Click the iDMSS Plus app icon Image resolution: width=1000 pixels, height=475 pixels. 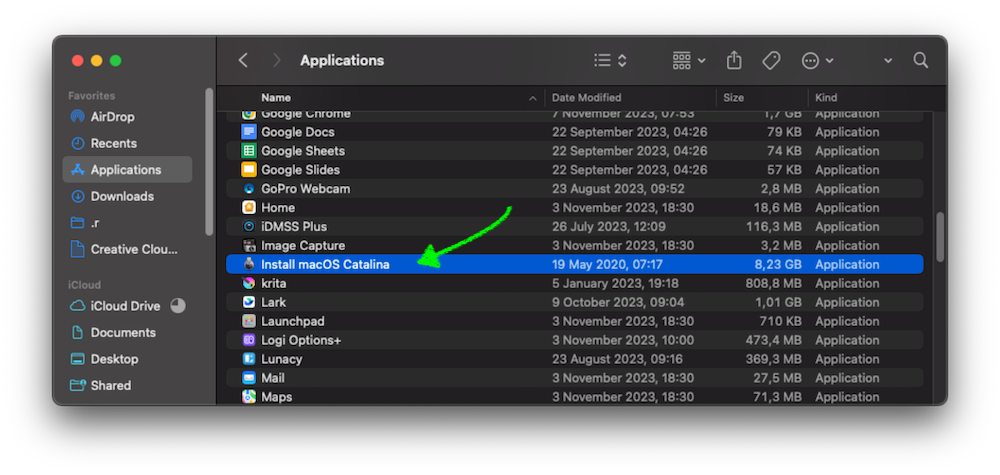tap(249, 226)
